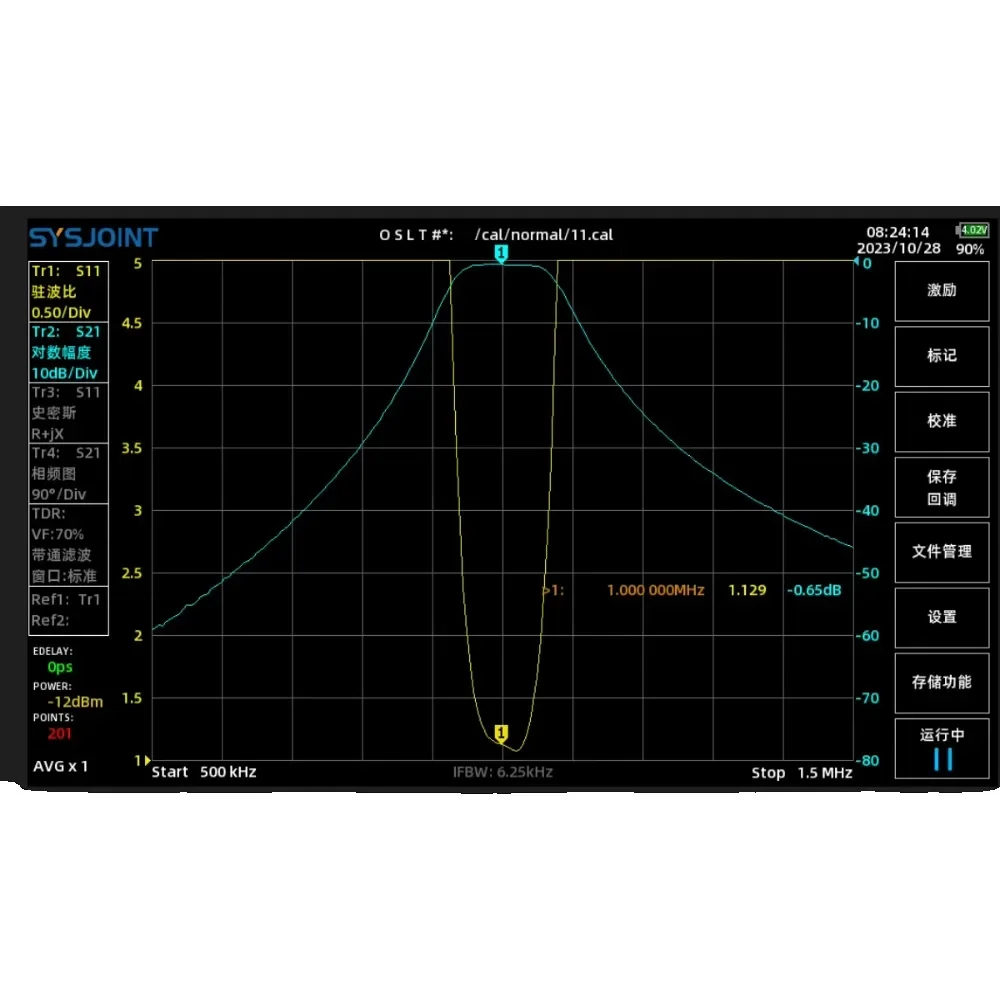The width and height of the screenshot is (1000, 1000).
Task: Click the yellow reference arrow at axis value 1
Action: click(x=148, y=760)
